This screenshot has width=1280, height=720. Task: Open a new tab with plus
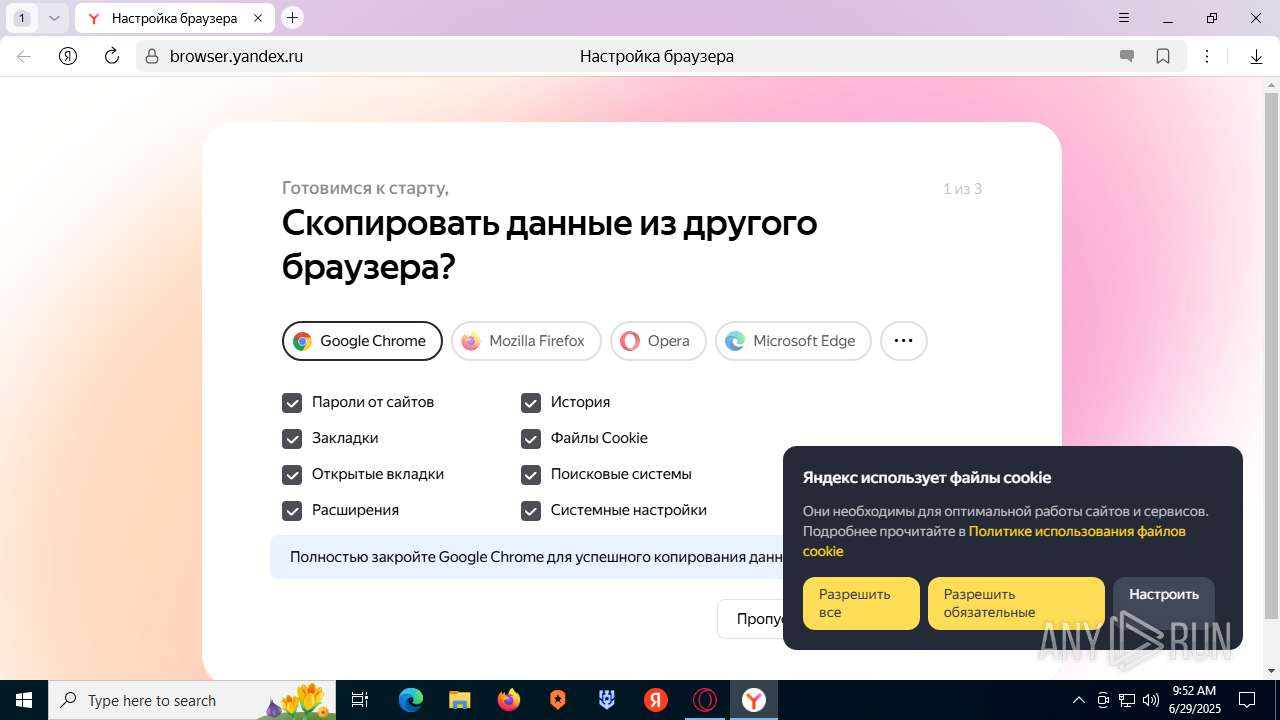coord(292,17)
